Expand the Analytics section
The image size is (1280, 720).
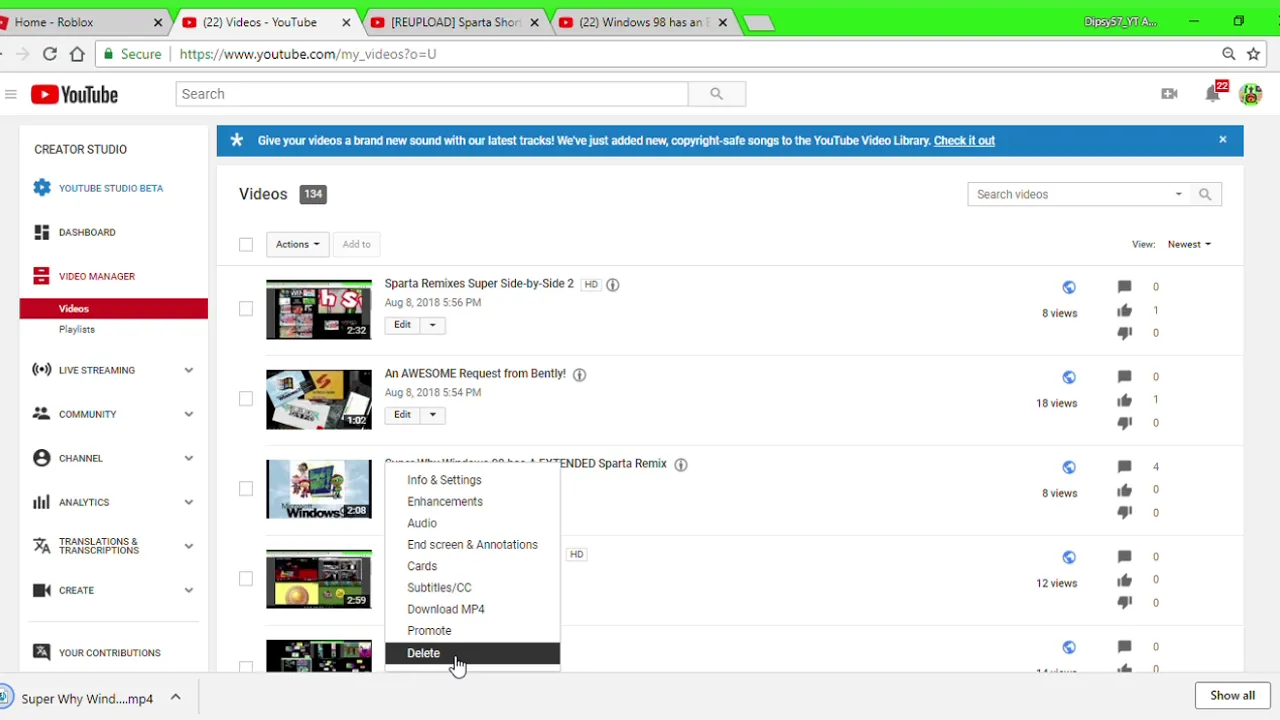click(188, 502)
